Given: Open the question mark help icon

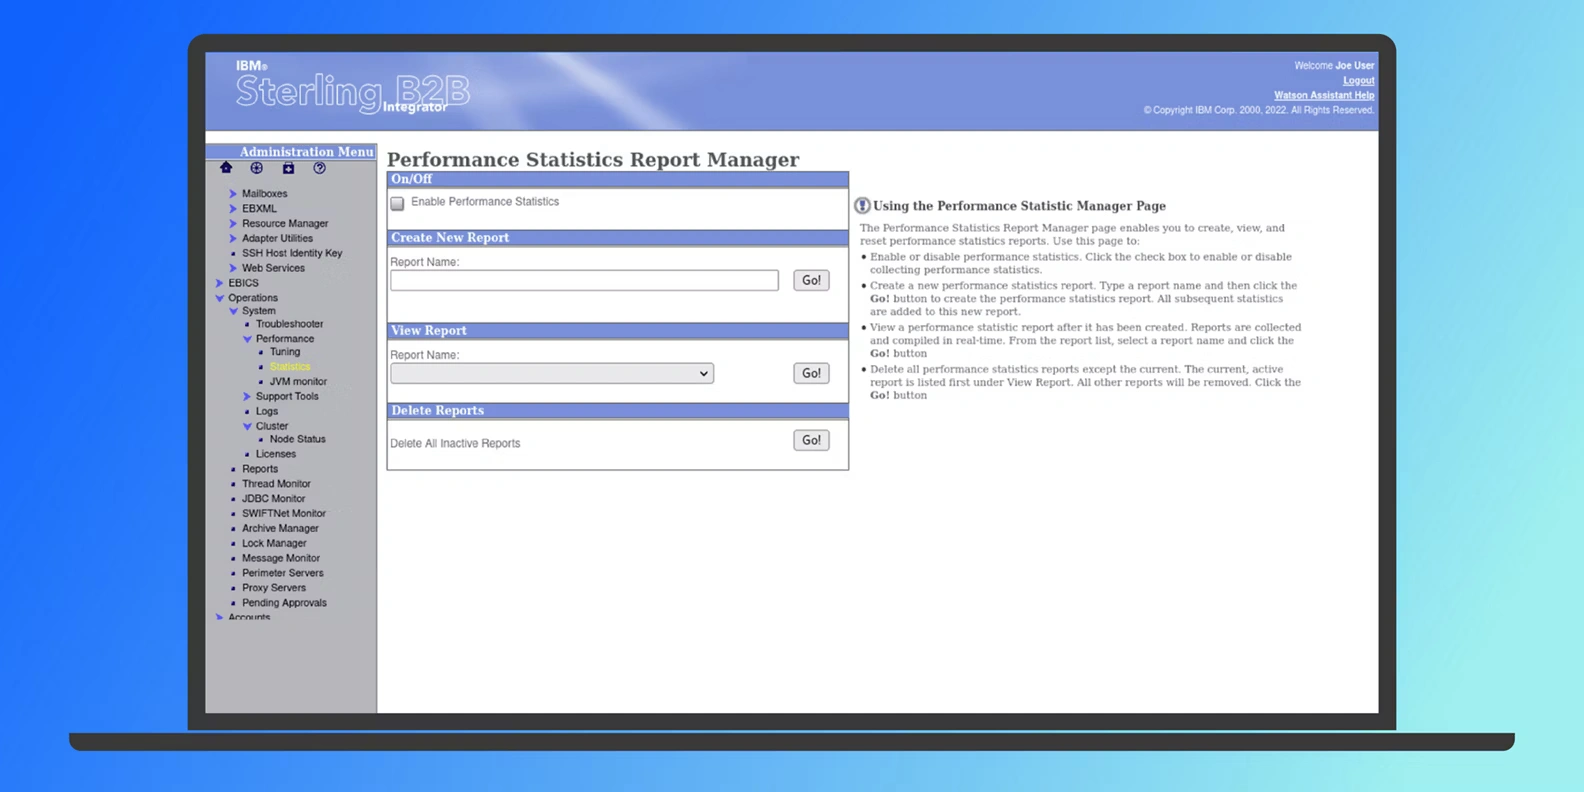Looking at the screenshot, I should click(319, 168).
